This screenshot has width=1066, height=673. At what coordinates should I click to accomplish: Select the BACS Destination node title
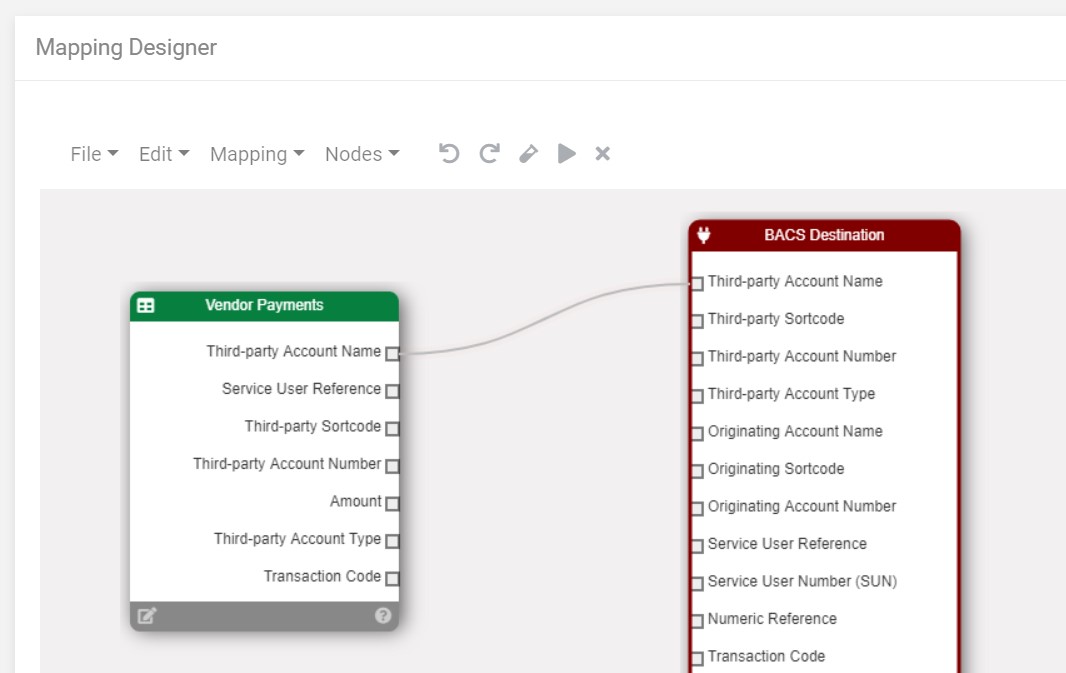coord(824,235)
